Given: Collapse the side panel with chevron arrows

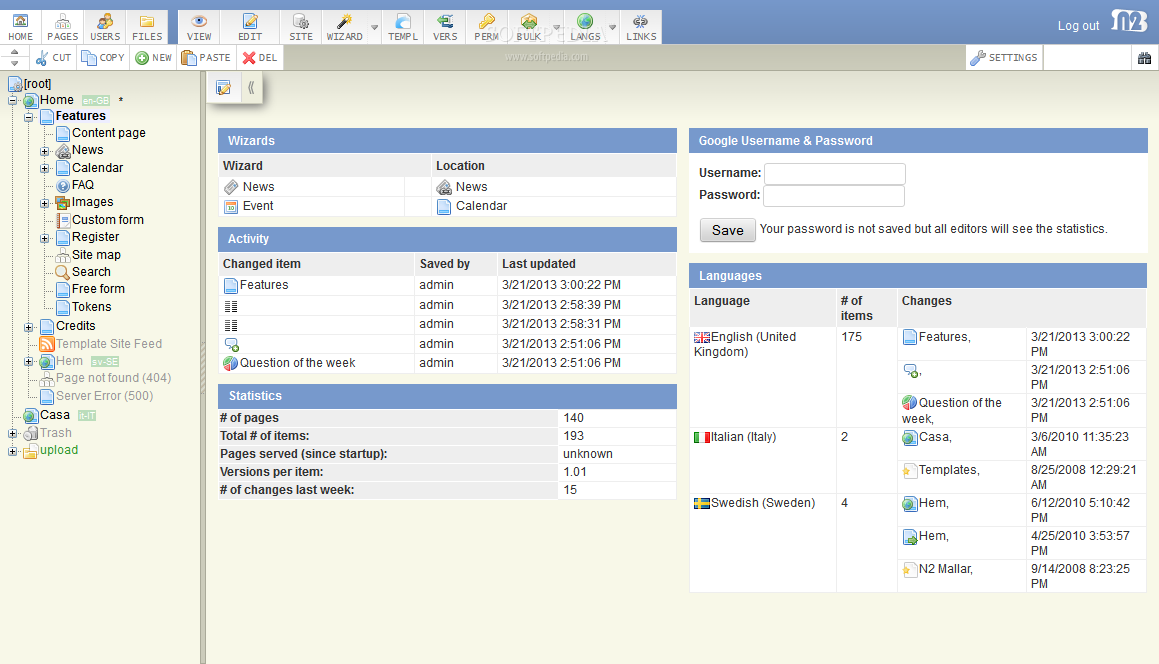Looking at the screenshot, I should [251, 88].
